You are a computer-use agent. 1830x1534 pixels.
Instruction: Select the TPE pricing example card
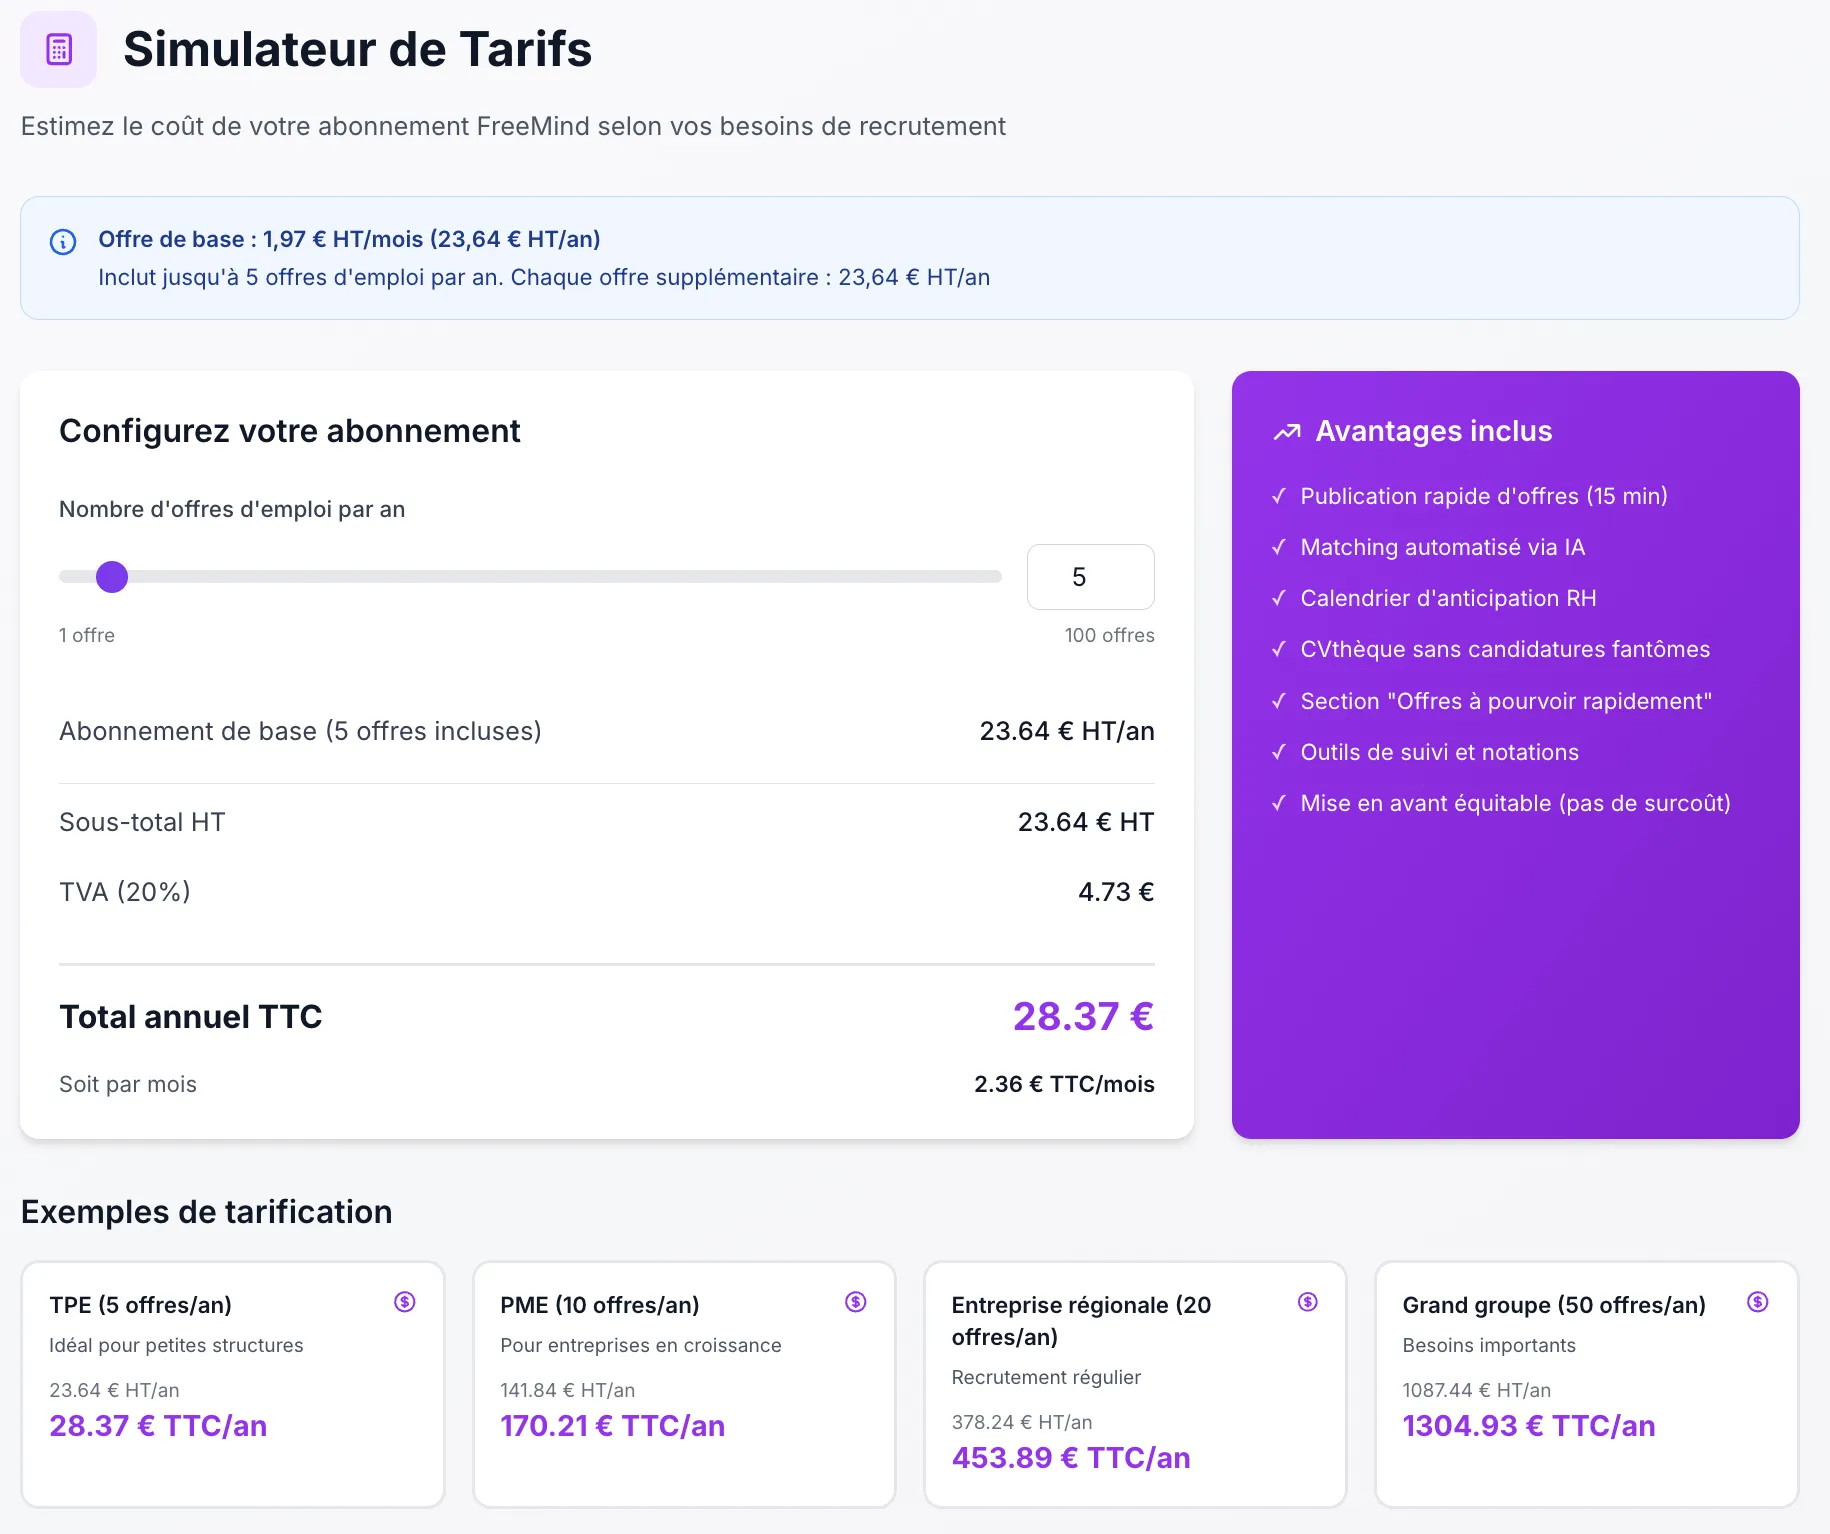pyautogui.click(x=232, y=1384)
